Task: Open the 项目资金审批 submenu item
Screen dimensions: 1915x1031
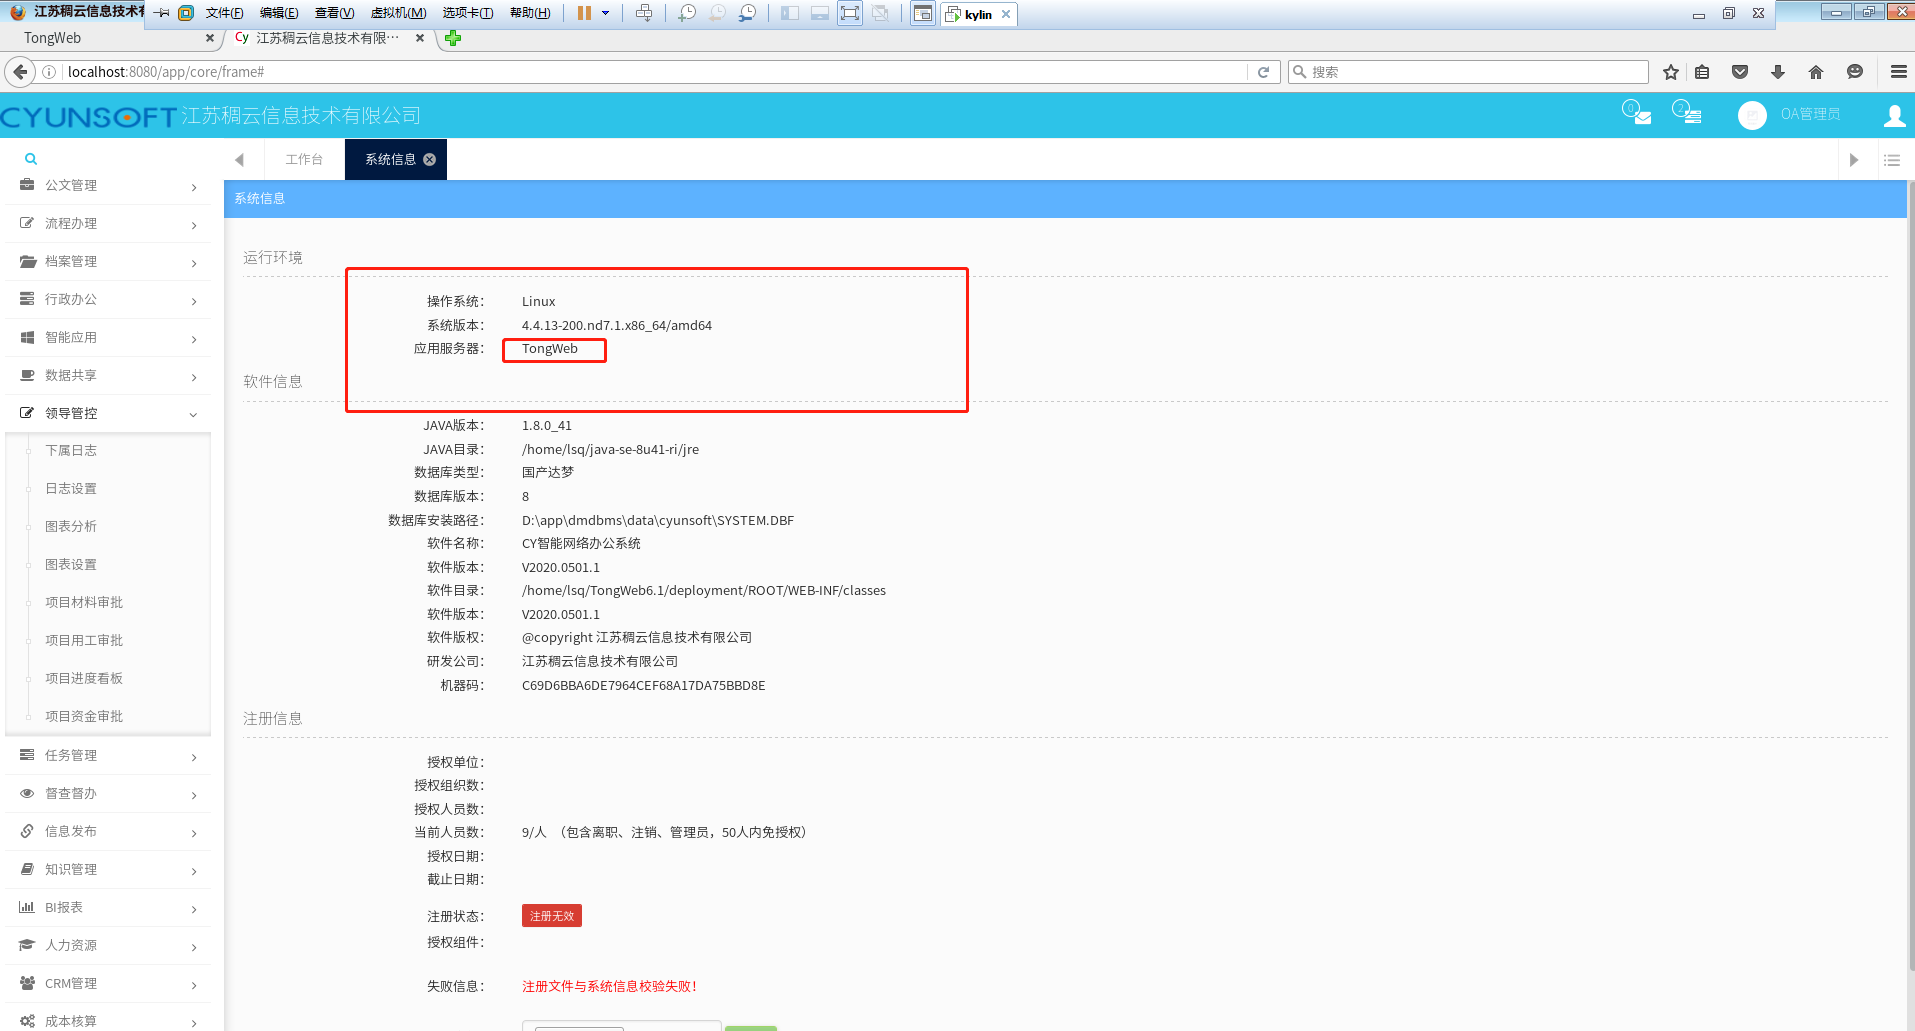Action: (x=84, y=717)
